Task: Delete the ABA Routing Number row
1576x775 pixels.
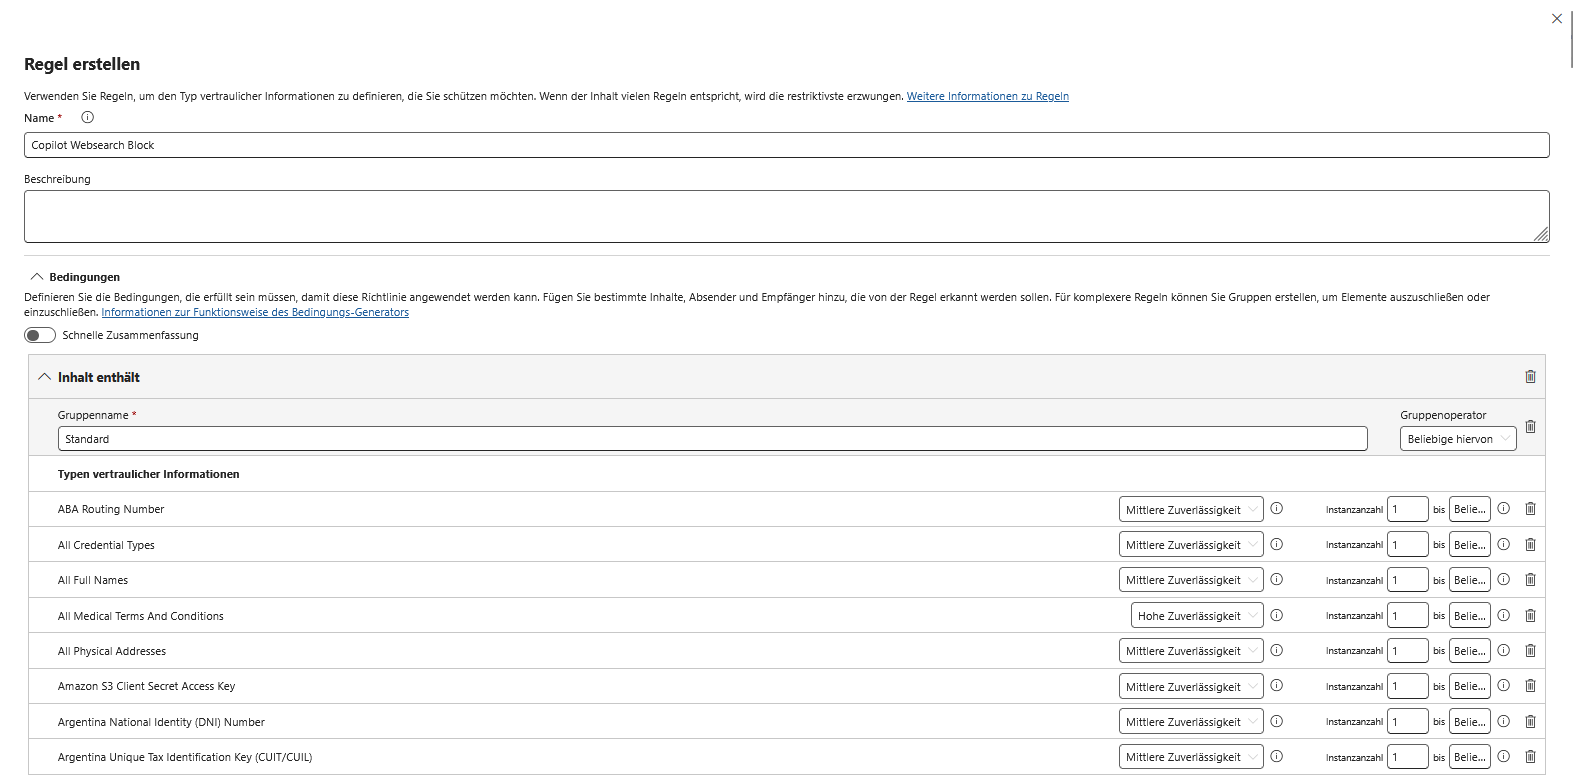Action: (1530, 509)
